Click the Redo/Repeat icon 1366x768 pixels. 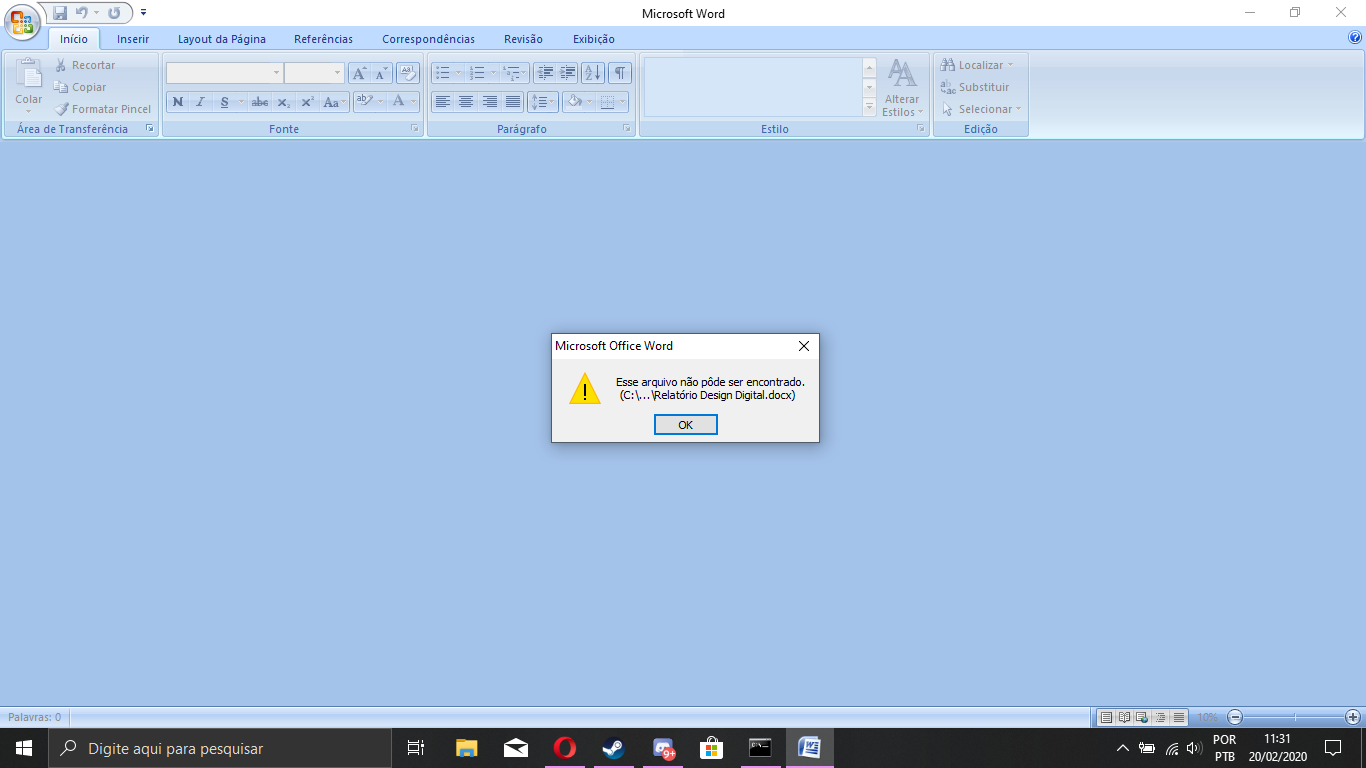tap(114, 13)
